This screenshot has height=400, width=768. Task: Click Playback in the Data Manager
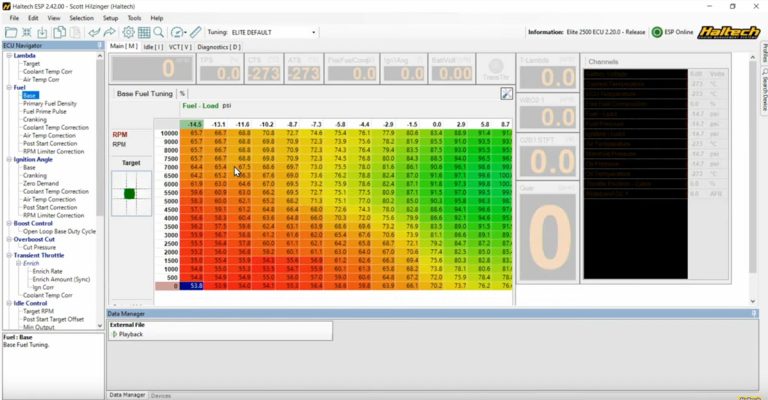[130, 334]
